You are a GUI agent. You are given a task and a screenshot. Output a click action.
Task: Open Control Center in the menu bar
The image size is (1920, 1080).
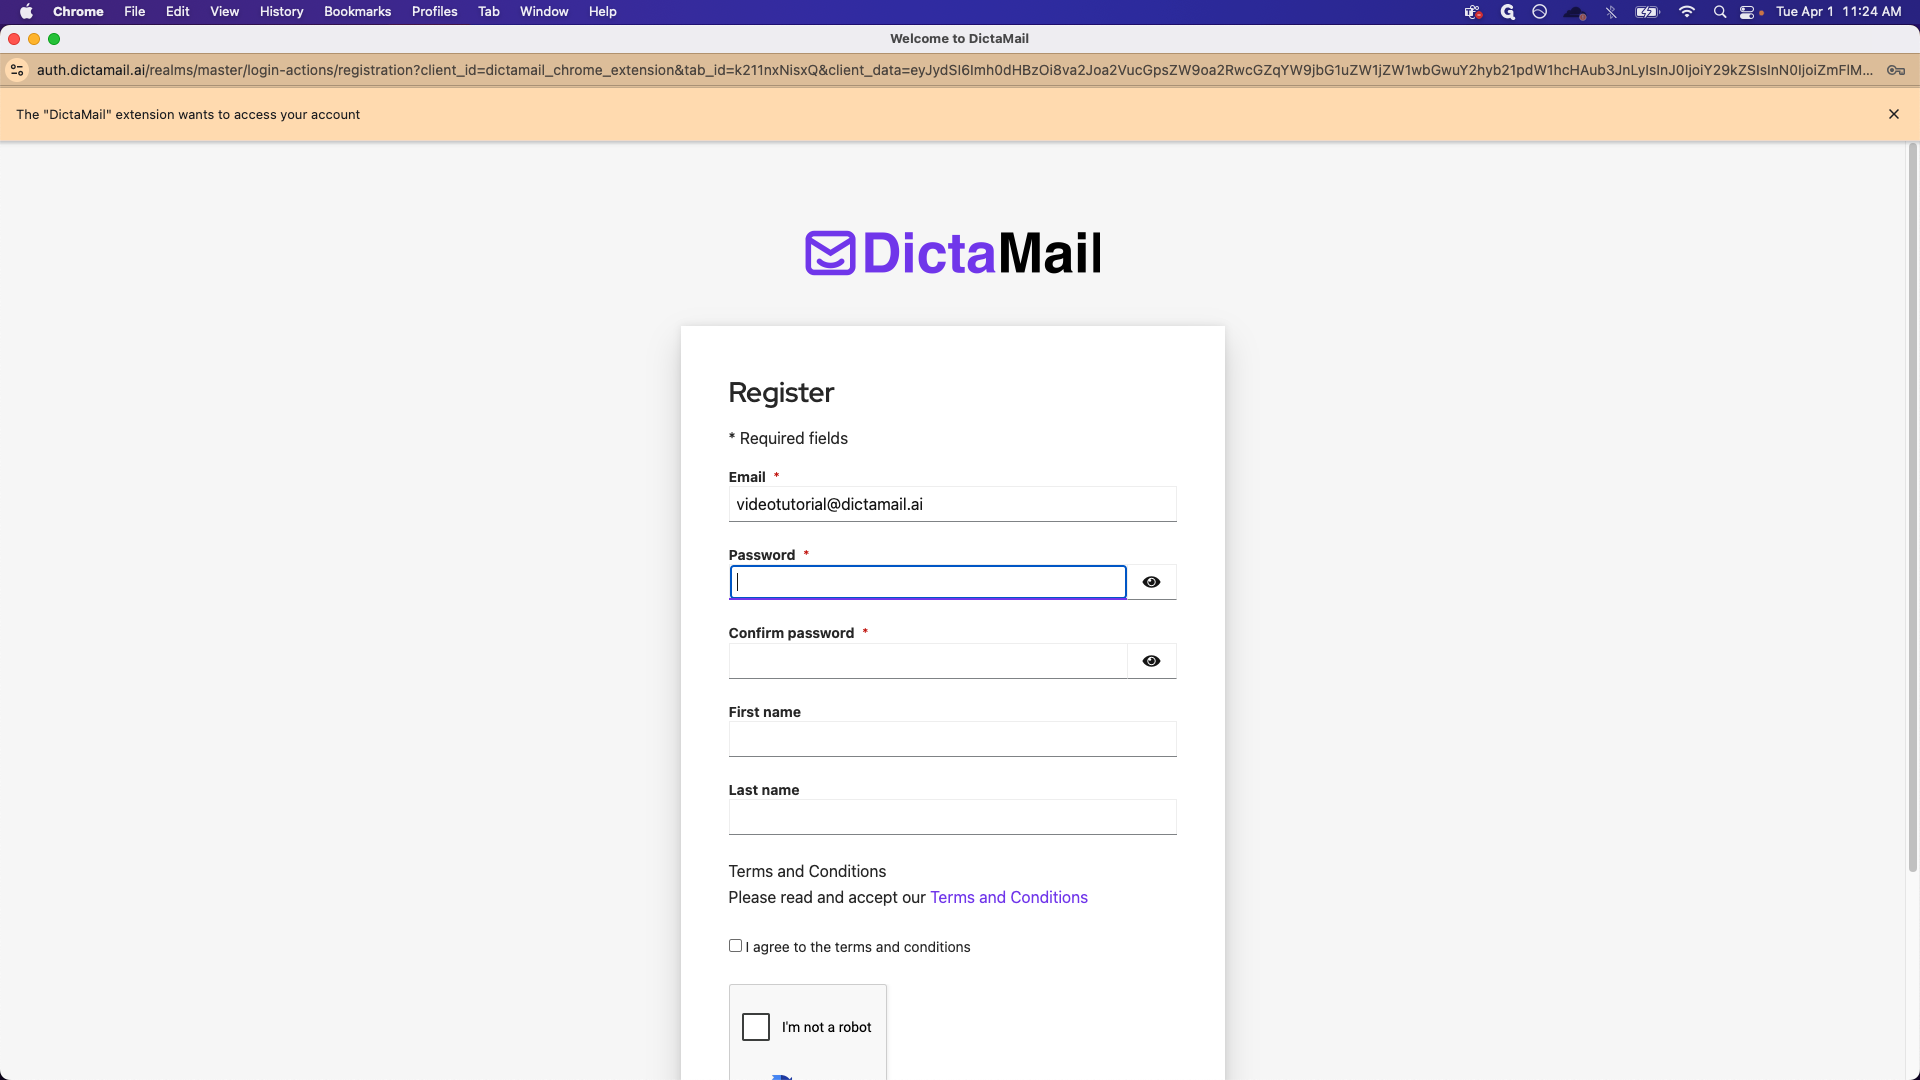click(x=1747, y=12)
